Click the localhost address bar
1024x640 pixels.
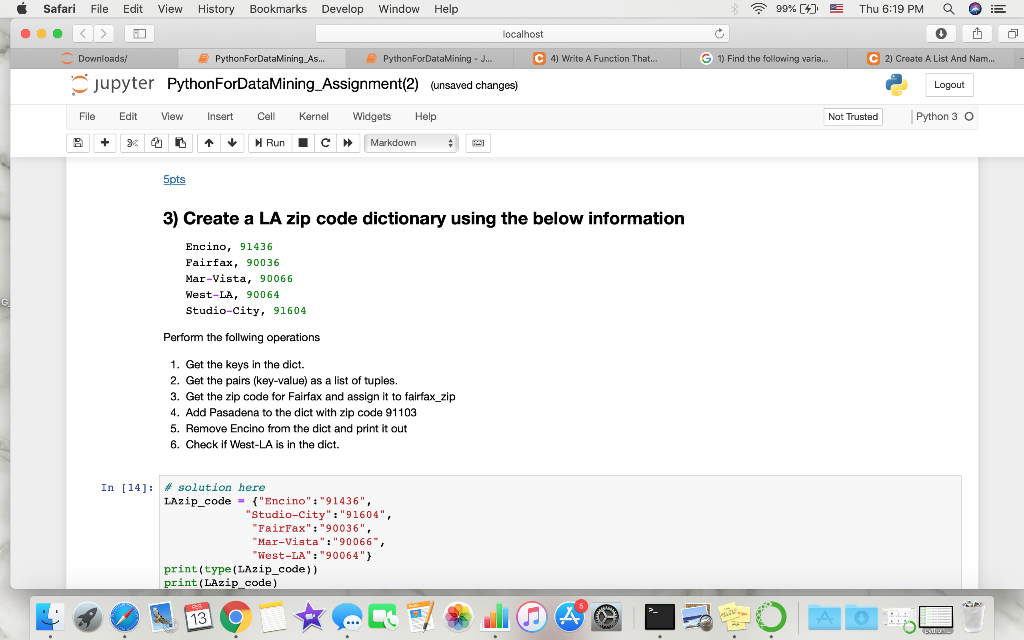click(523, 34)
